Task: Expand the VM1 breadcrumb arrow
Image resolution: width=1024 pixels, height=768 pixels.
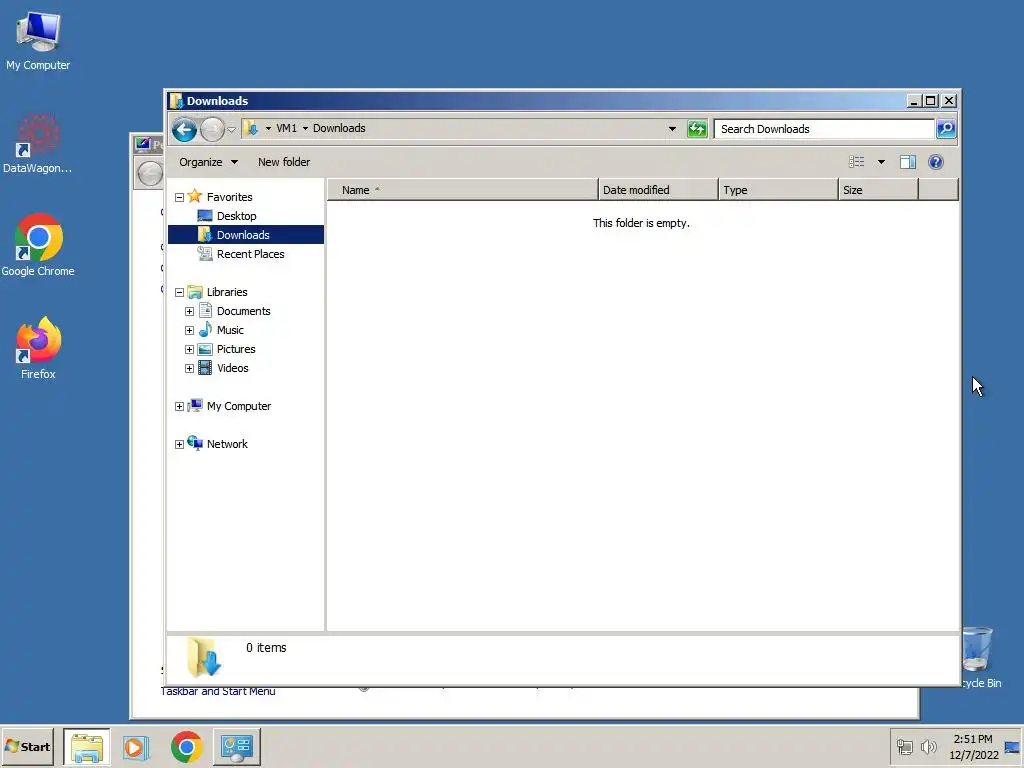Action: tap(268, 129)
